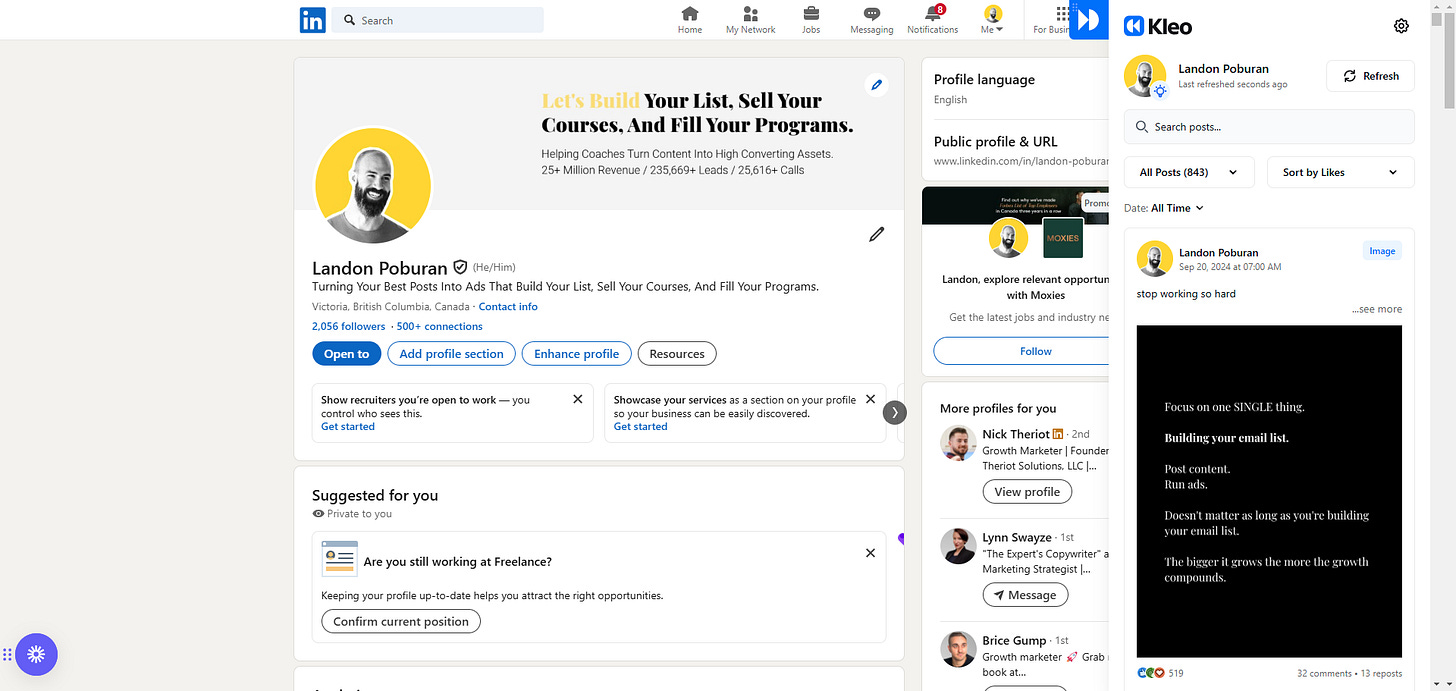Message Lynn Swayze
Viewport: 1456px width, 691px height.
point(1025,594)
